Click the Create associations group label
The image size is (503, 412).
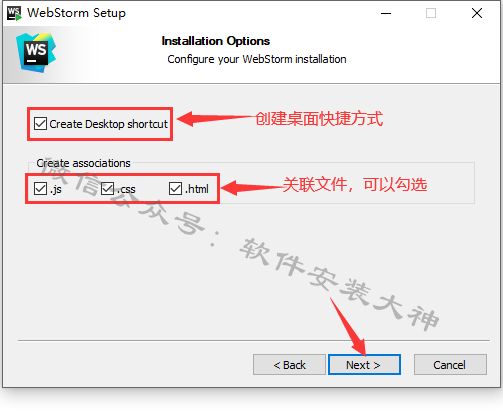click(x=83, y=163)
